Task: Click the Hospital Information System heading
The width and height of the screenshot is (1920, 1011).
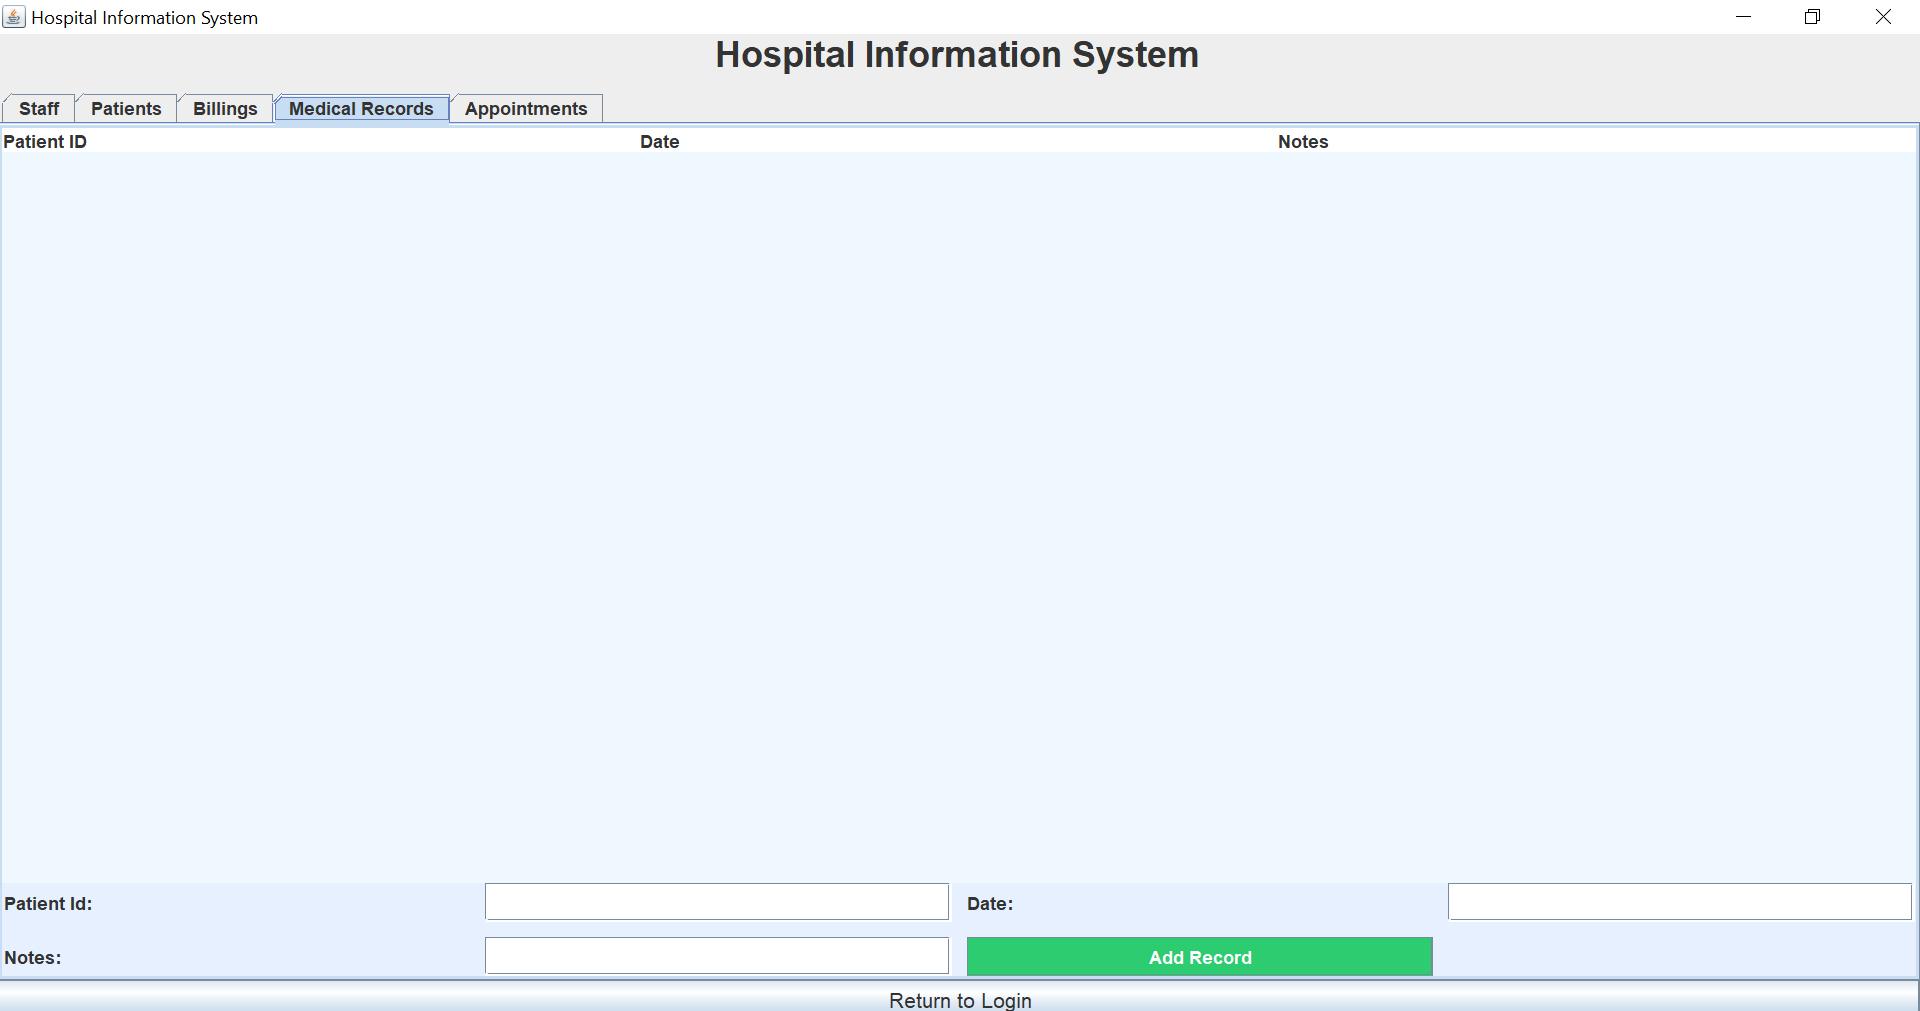Action: tap(957, 55)
